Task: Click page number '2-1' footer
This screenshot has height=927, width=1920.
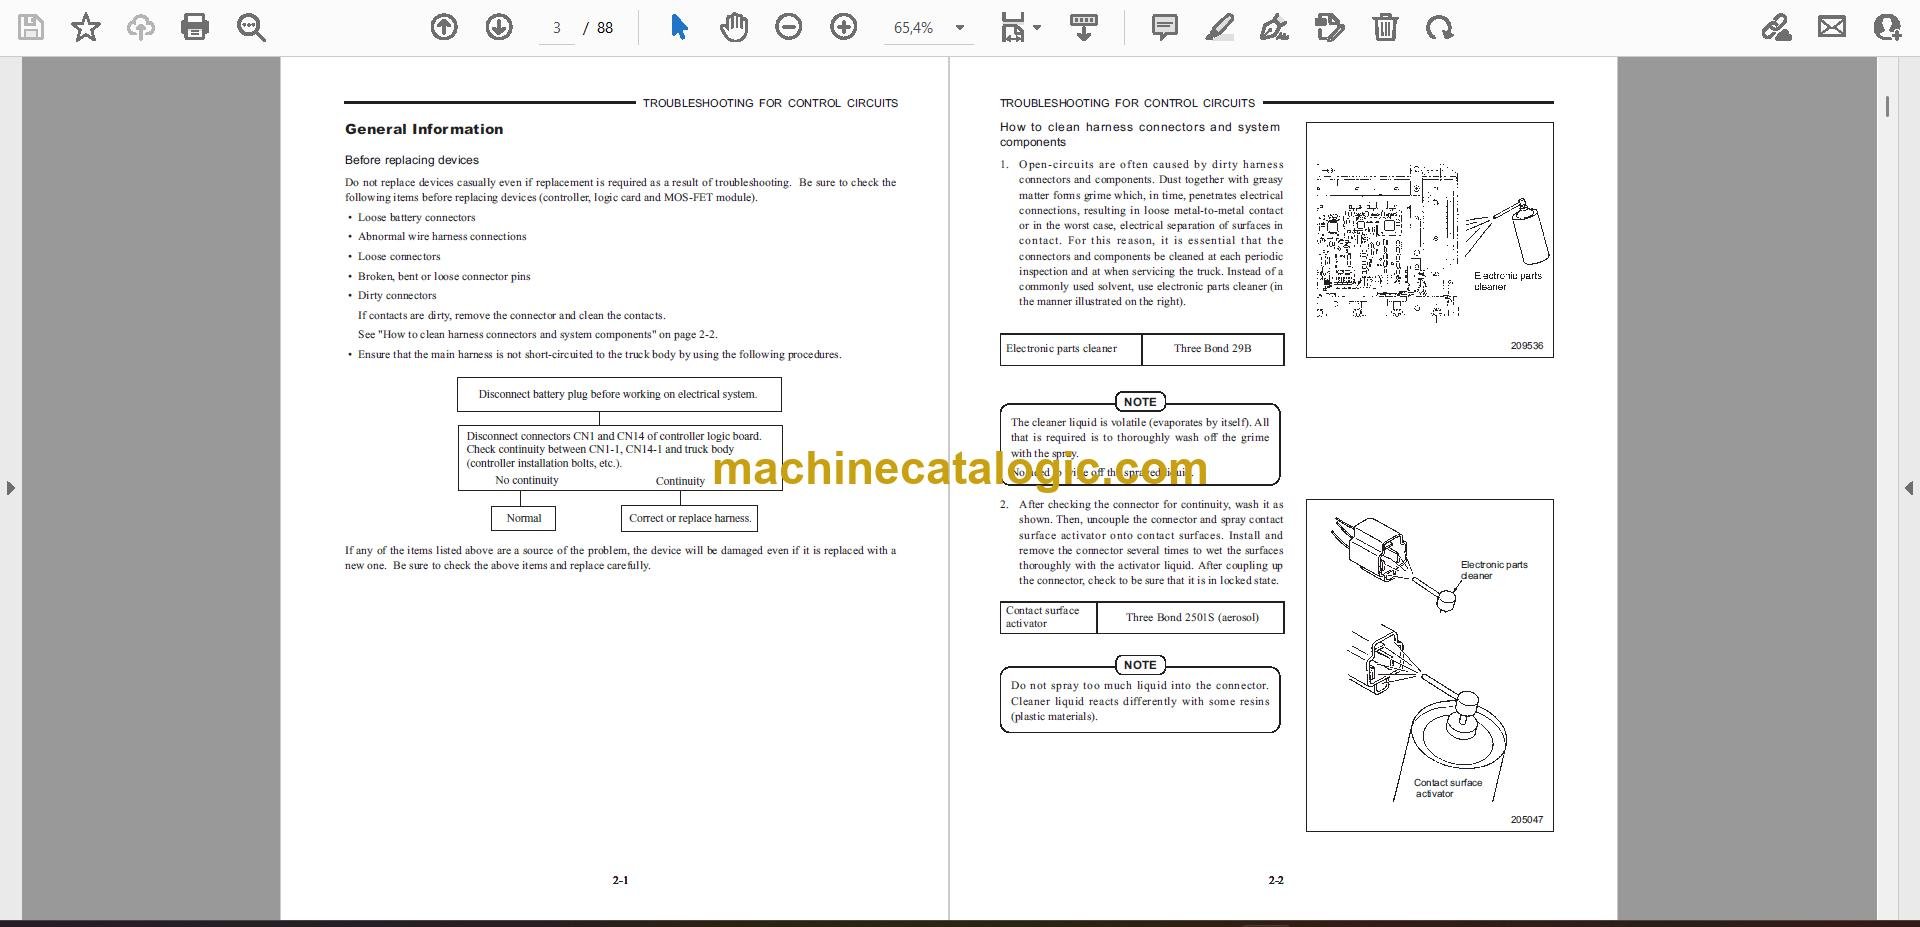Action: (620, 880)
